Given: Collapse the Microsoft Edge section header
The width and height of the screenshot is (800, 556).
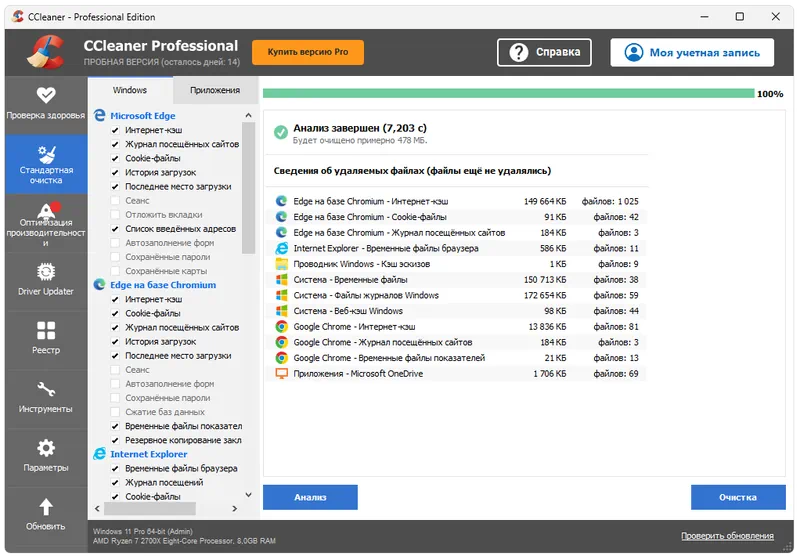Looking at the screenshot, I should (x=142, y=116).
